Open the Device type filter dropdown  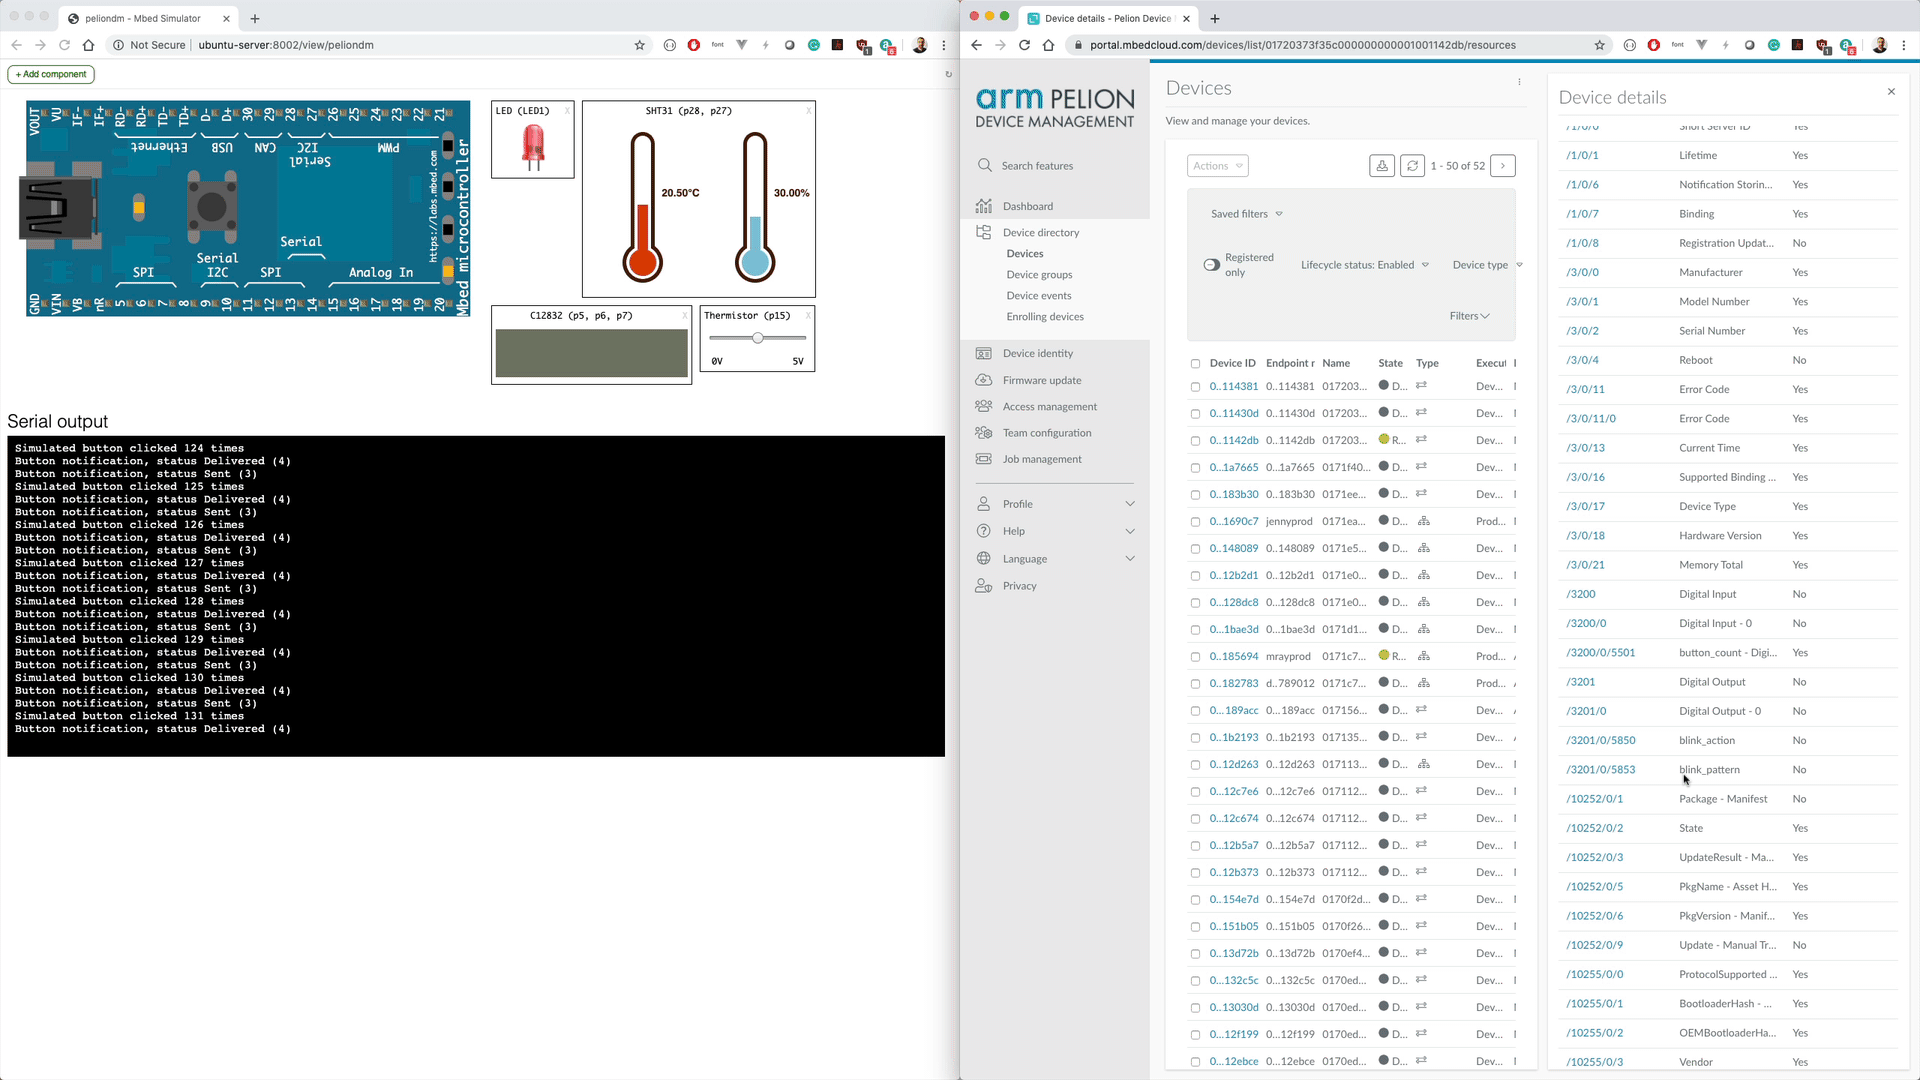1487,265
